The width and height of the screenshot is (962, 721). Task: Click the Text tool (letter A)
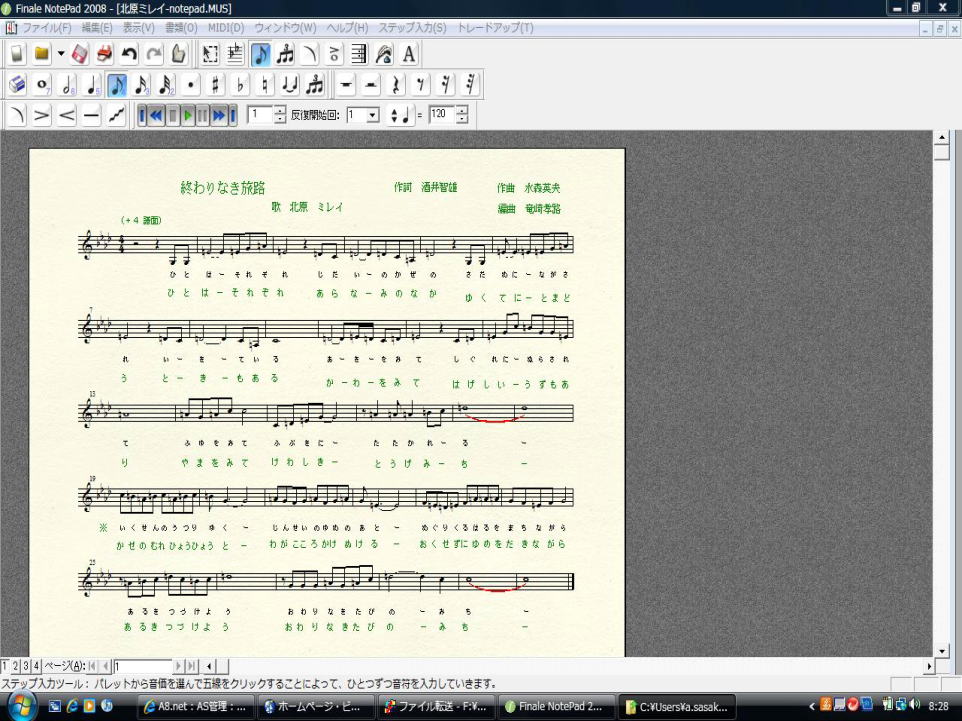click(x=409, y=54)
